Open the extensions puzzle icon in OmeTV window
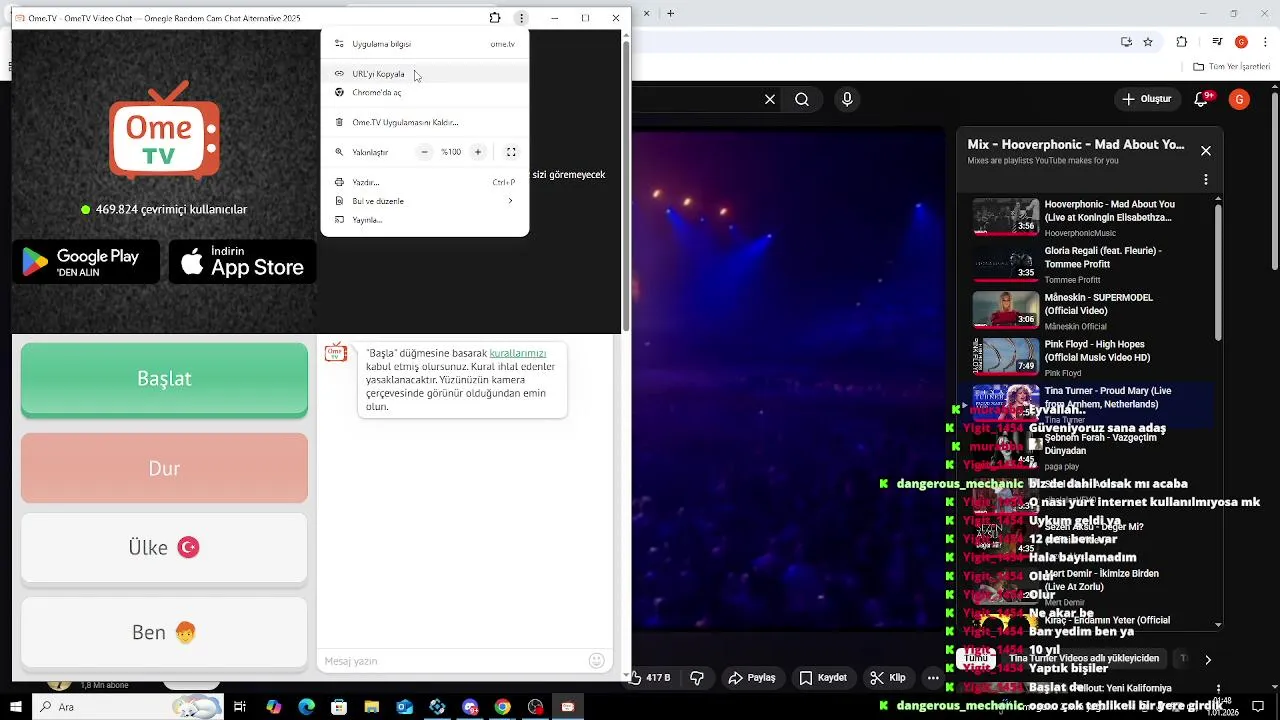Viewport: 1280px width, 720px height. point(495,18)
